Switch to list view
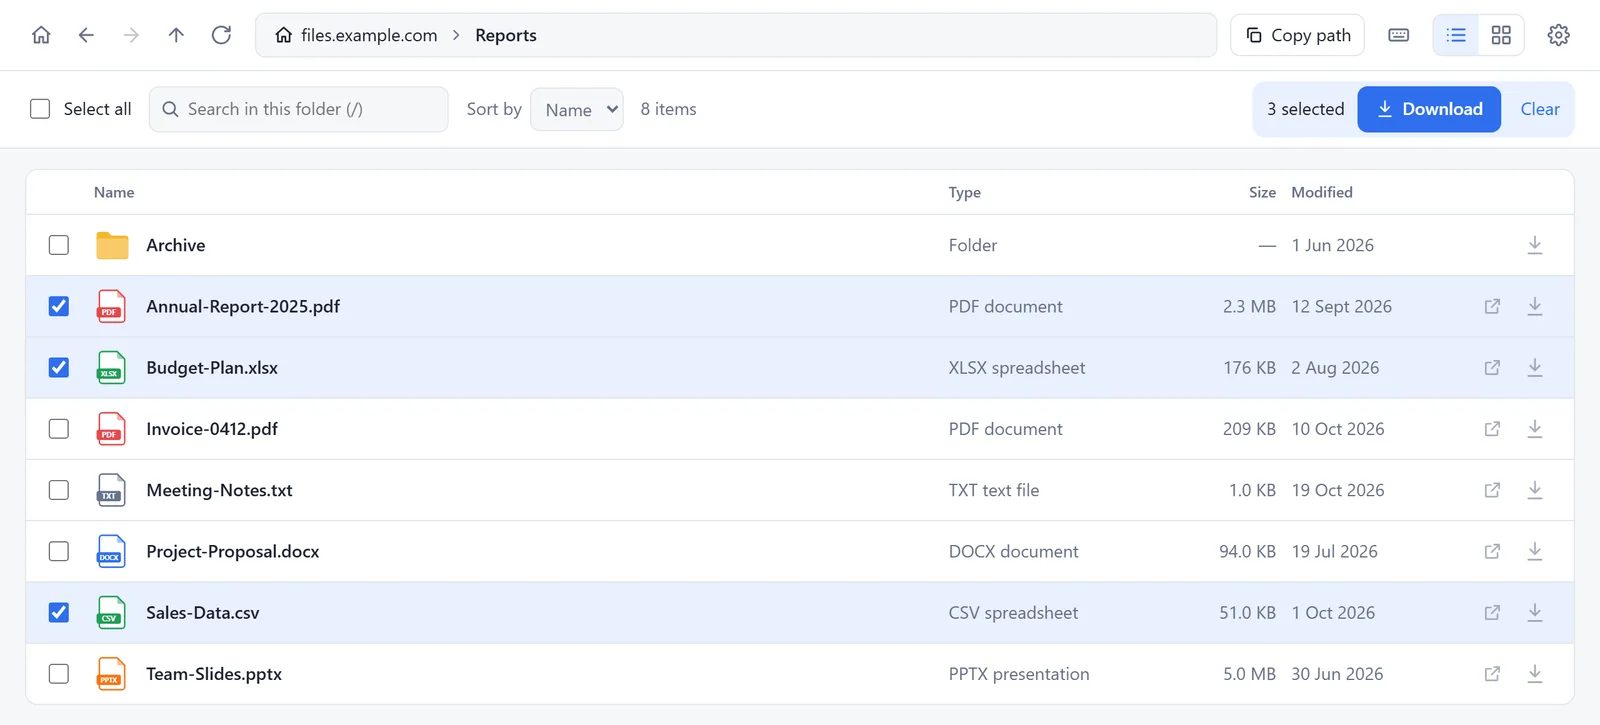The image size is (1600, 725). click(x=1456, y=35)
